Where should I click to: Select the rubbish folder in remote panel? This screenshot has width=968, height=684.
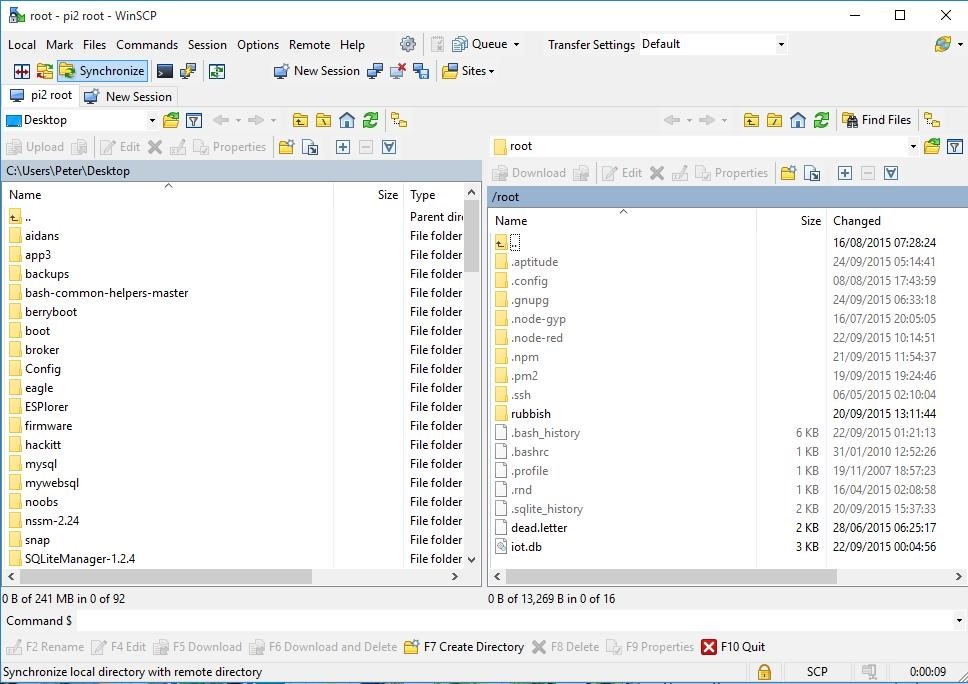pyautogui.click(x=530, y=414)
